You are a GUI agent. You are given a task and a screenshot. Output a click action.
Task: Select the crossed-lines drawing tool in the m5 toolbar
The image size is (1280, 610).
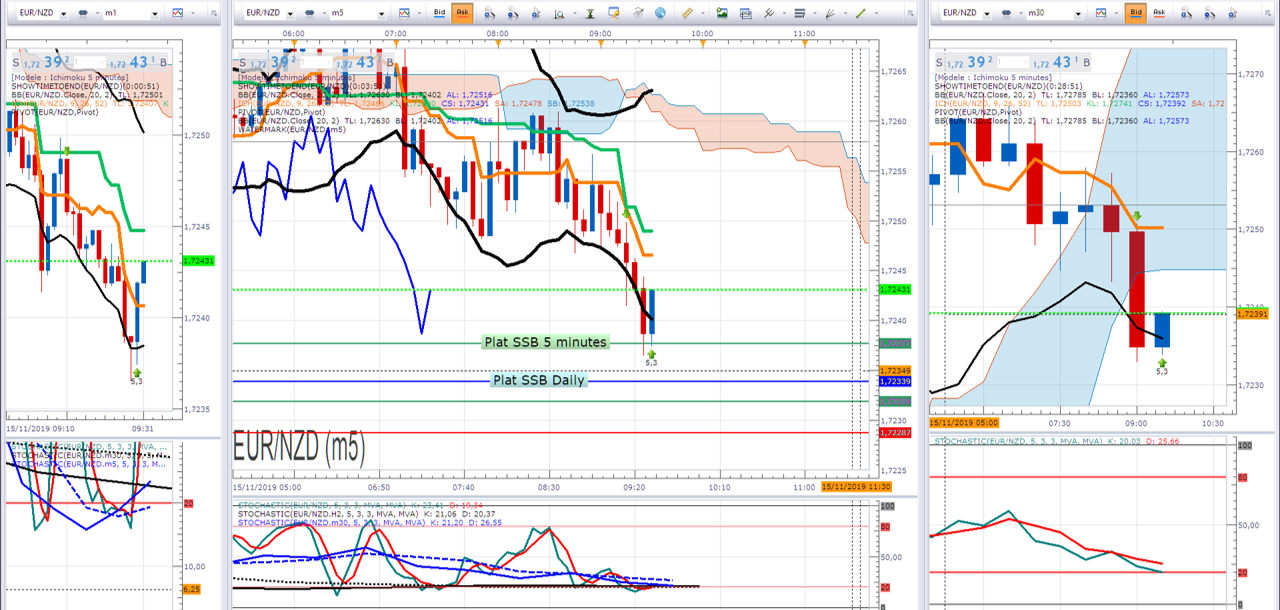pyautogui.click(x=768, y=13)
